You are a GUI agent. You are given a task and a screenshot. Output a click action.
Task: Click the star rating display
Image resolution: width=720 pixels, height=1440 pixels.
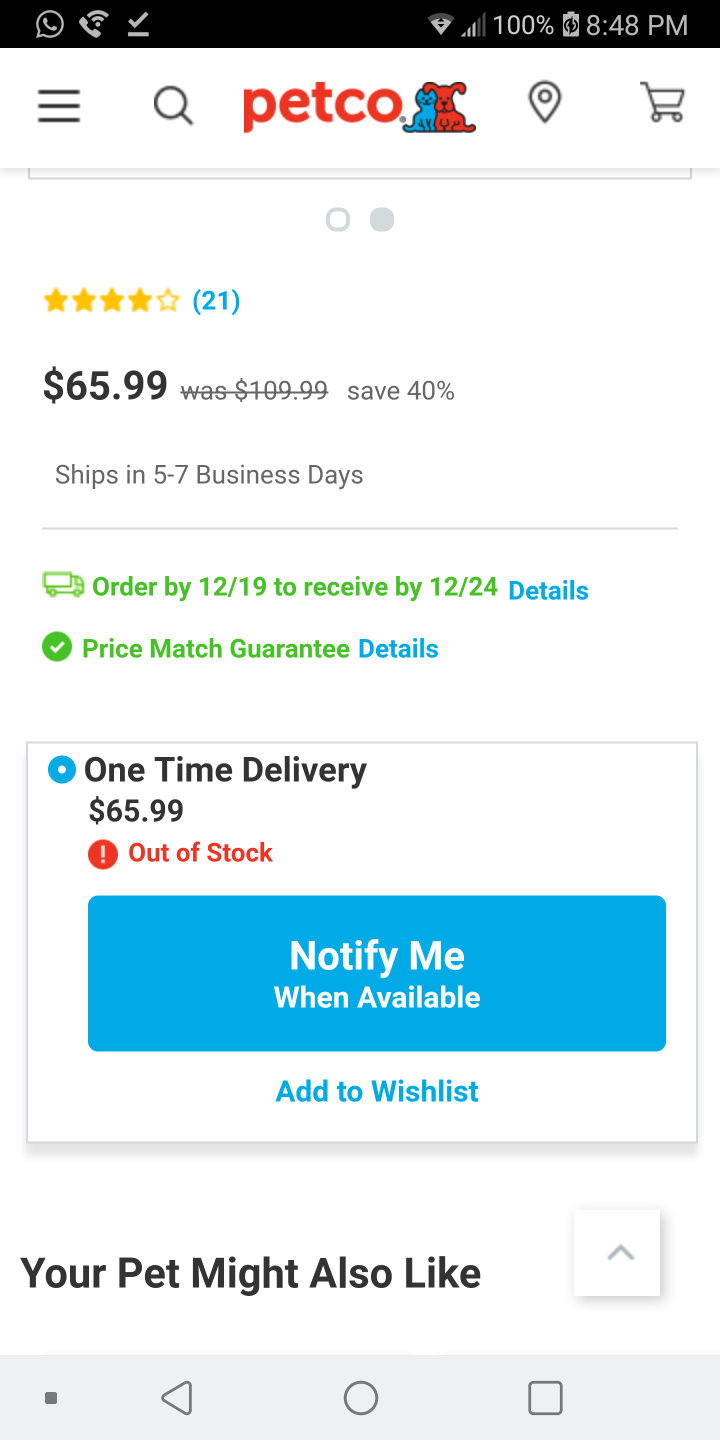(x=111, y=300)
